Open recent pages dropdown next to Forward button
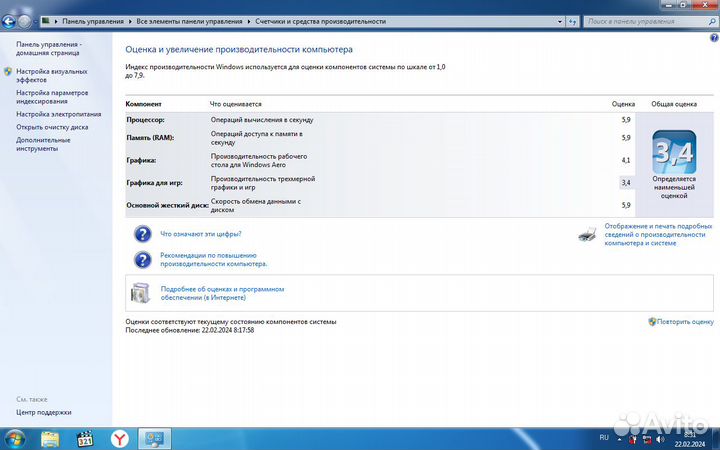This screenshot has height=450, width=720. (x=35, y=22)
